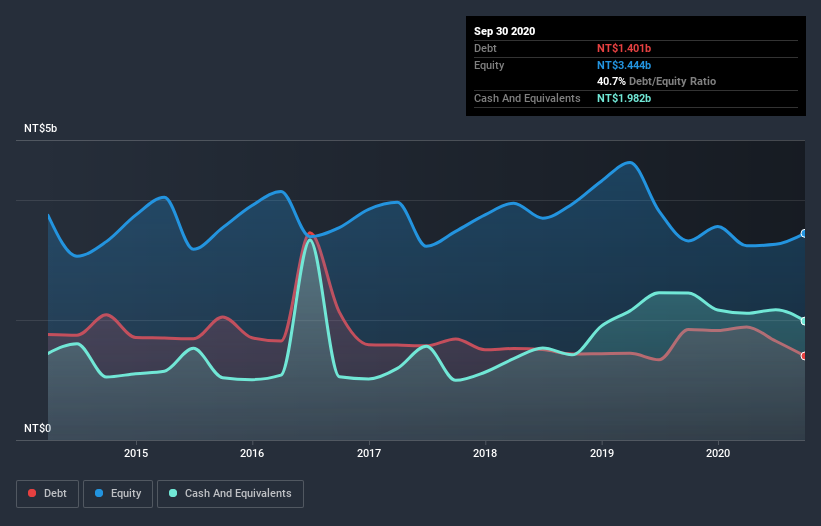Click the NT$5b y-axis label
This screenshot has height=526, width=821.
(40, 128)
